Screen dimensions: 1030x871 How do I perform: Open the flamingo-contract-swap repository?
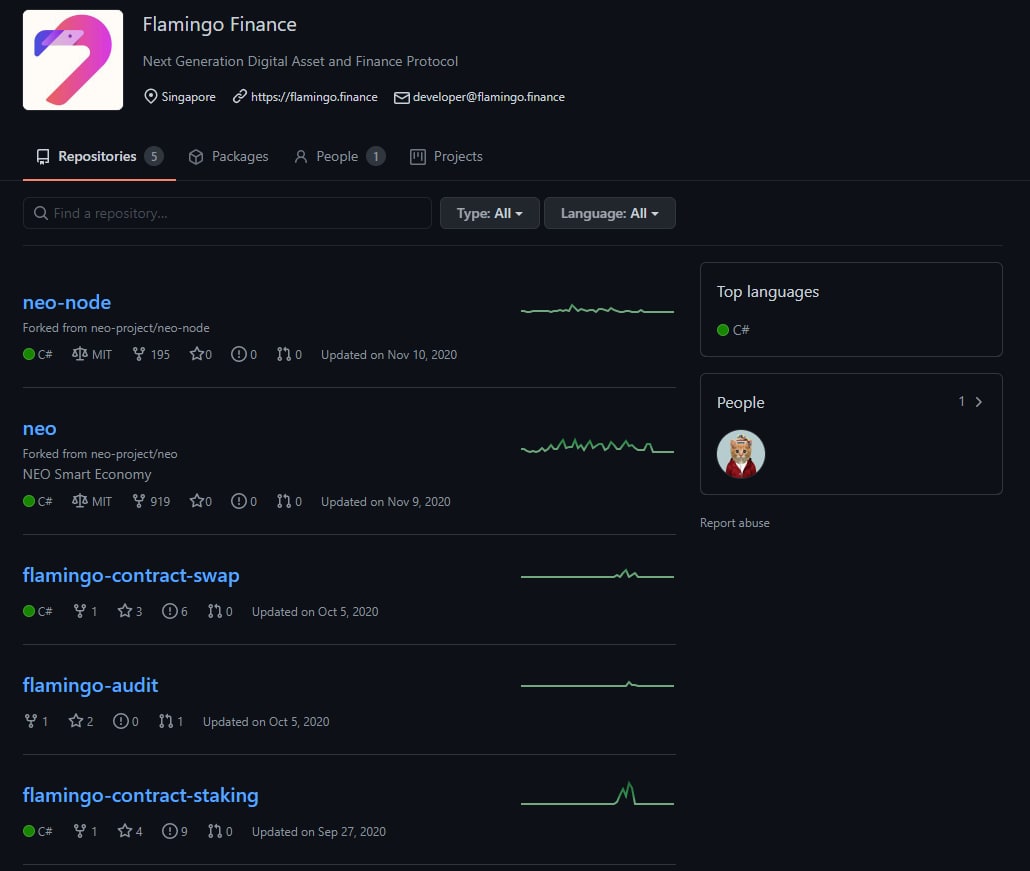[x=131, y=575]
